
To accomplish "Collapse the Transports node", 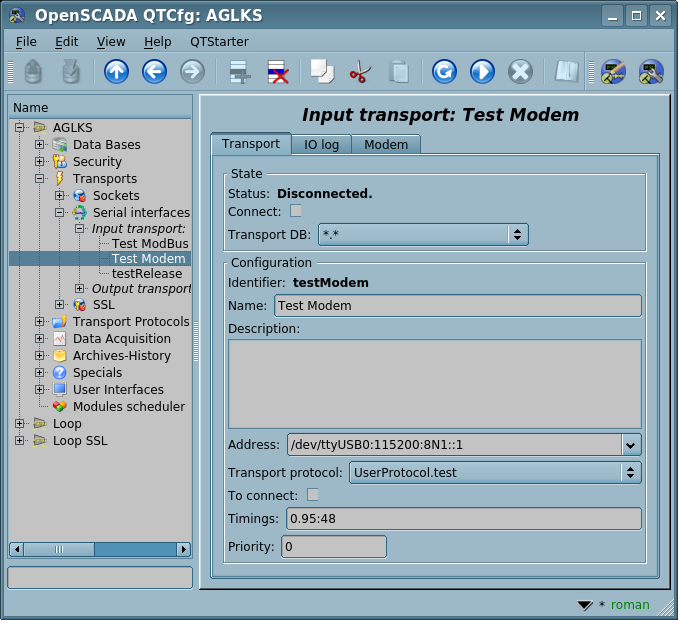I will 39,179.
